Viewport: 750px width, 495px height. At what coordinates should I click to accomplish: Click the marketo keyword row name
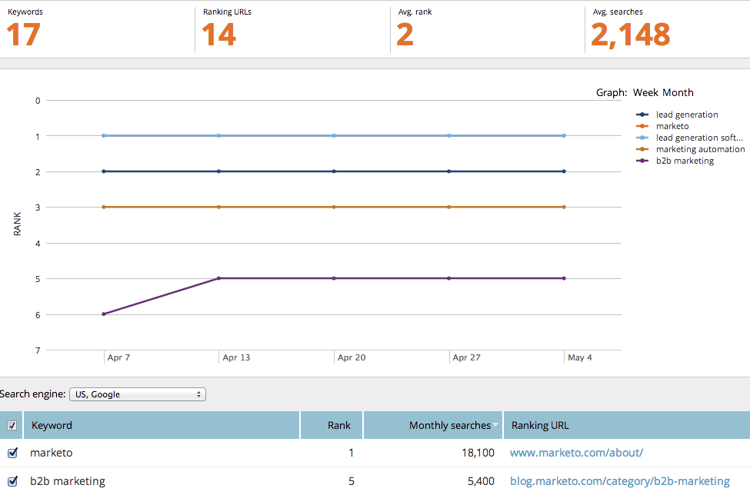[51, 452]
